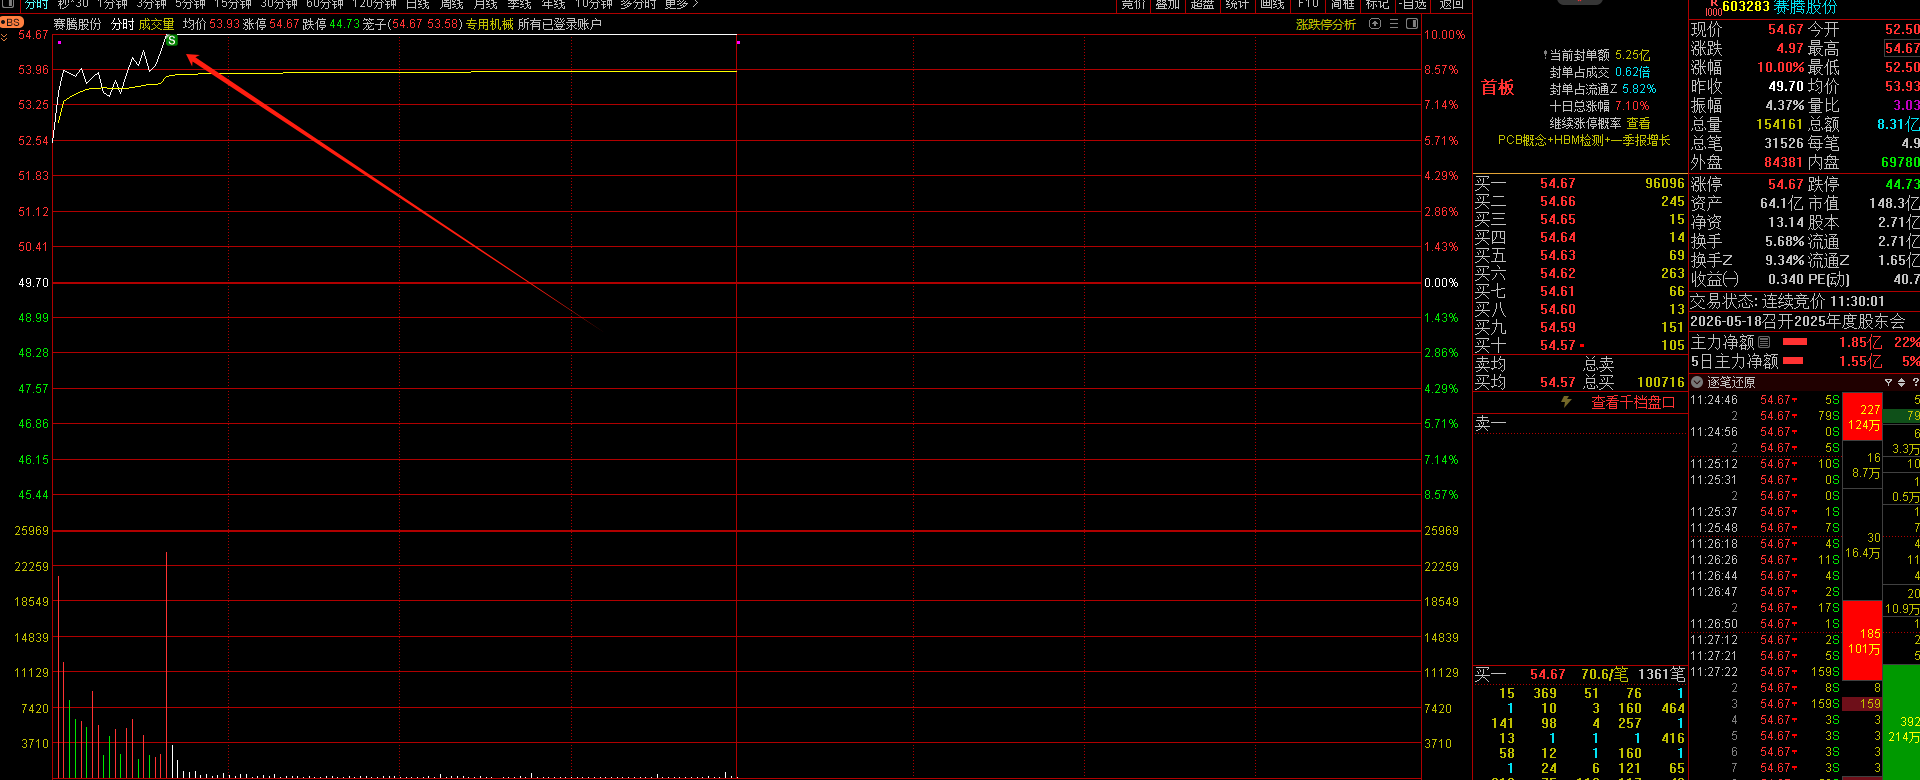Click the 涨幅 10.00% value
Image resolution: width=1920 pixels, height=780 pixels.
pos(1780,67)
